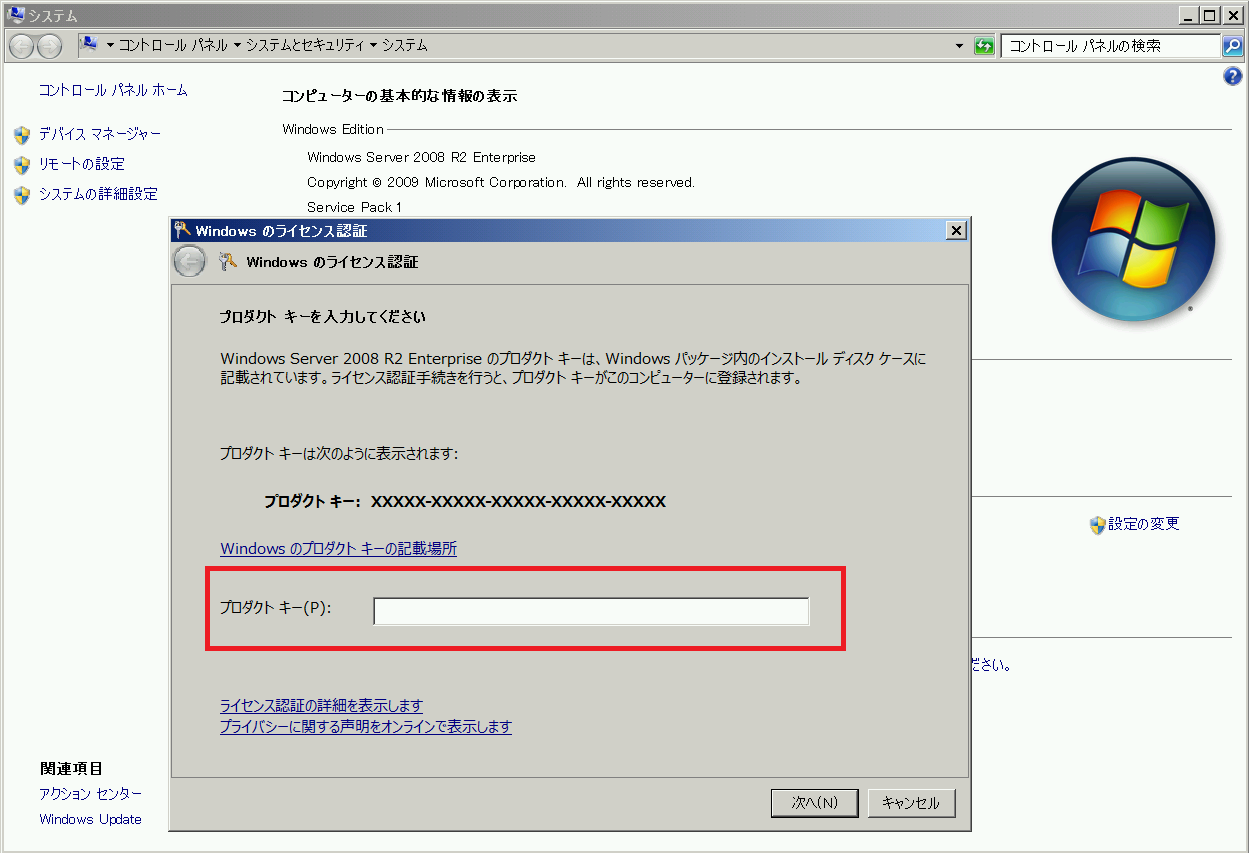Click the key icon in the activation title bar

pyautogui.click(x=182, y=230)
